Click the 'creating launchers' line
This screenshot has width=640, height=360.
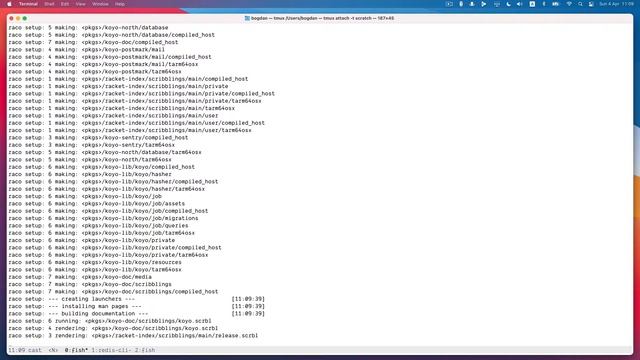136,299
